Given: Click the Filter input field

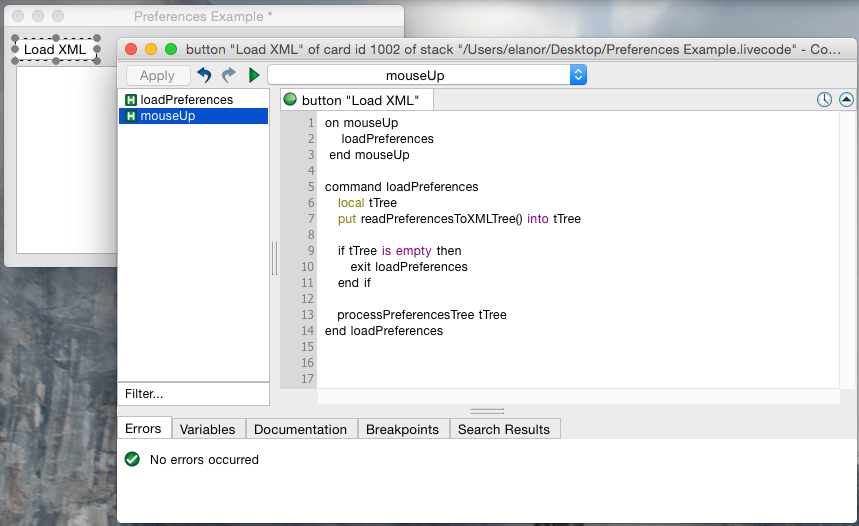Looking at the screenshot, I should click(193, 394).
